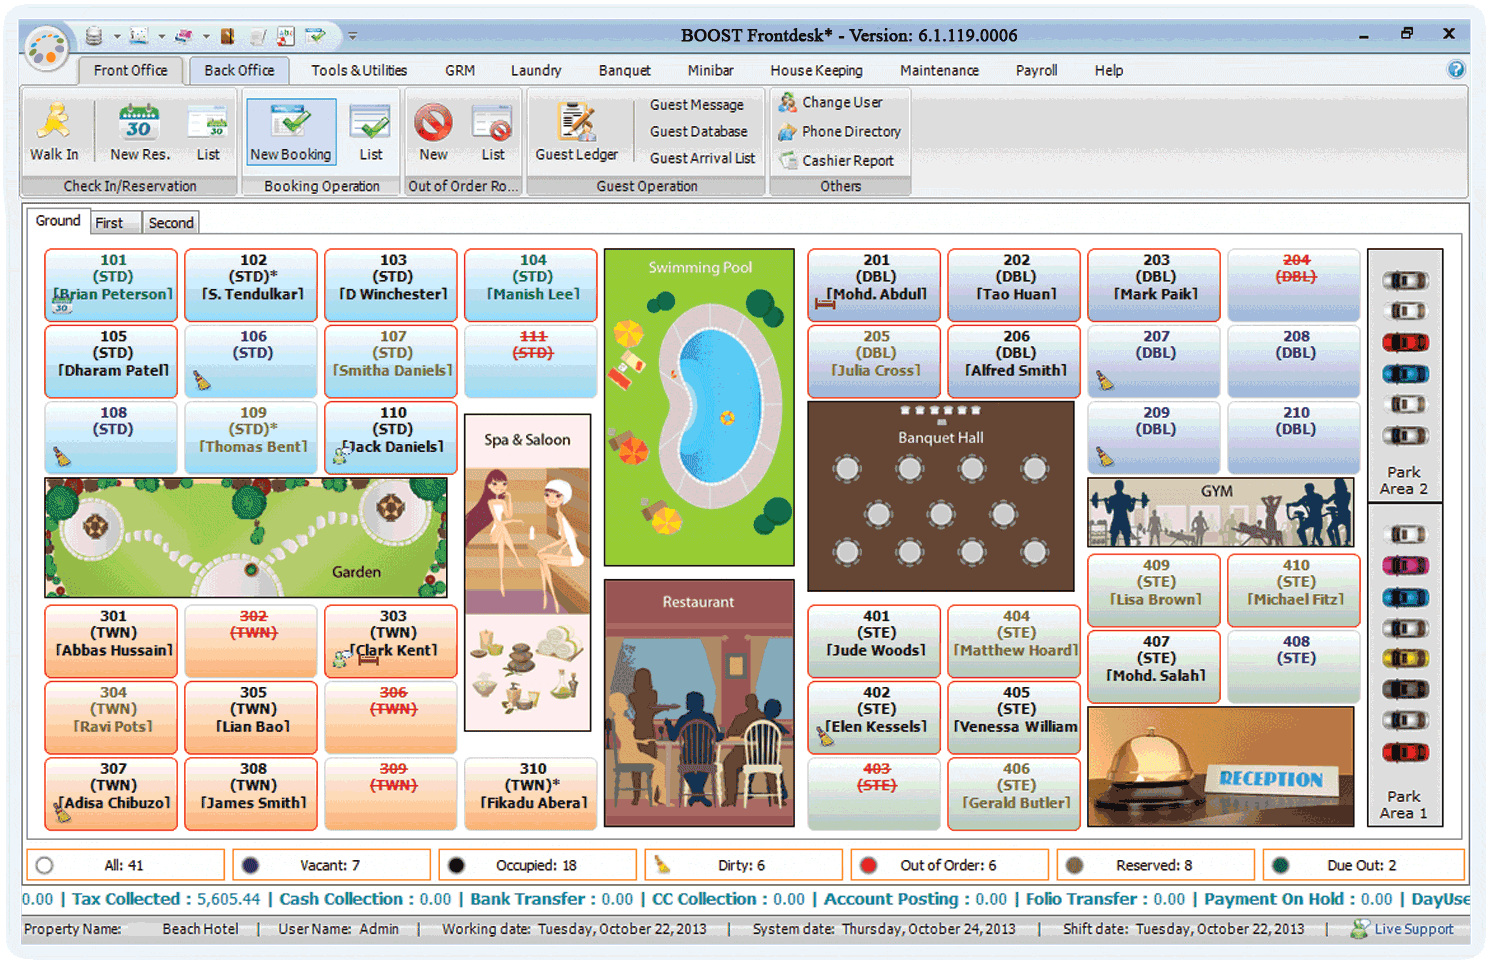Viewport: 1489px width, 963px height.
Task: Click the abc document icon in quick access toolbar
Action: [x=286, y=36]
